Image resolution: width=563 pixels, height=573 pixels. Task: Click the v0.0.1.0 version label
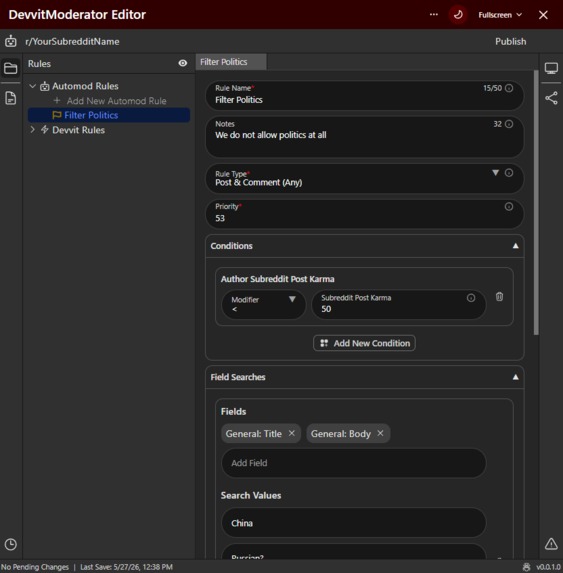point(548,567)
